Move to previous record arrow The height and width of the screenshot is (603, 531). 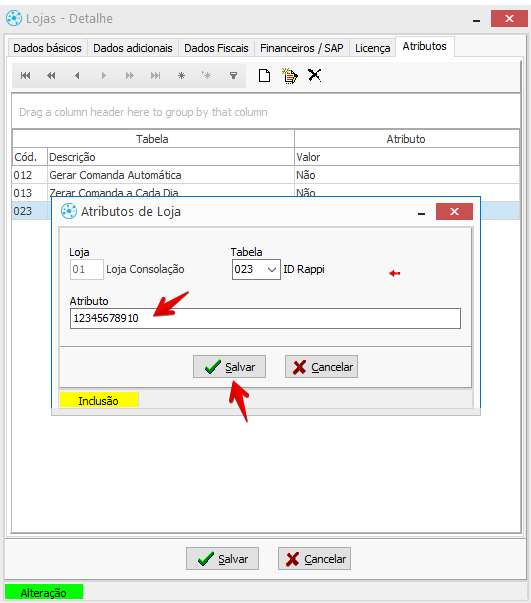point(77,76)
